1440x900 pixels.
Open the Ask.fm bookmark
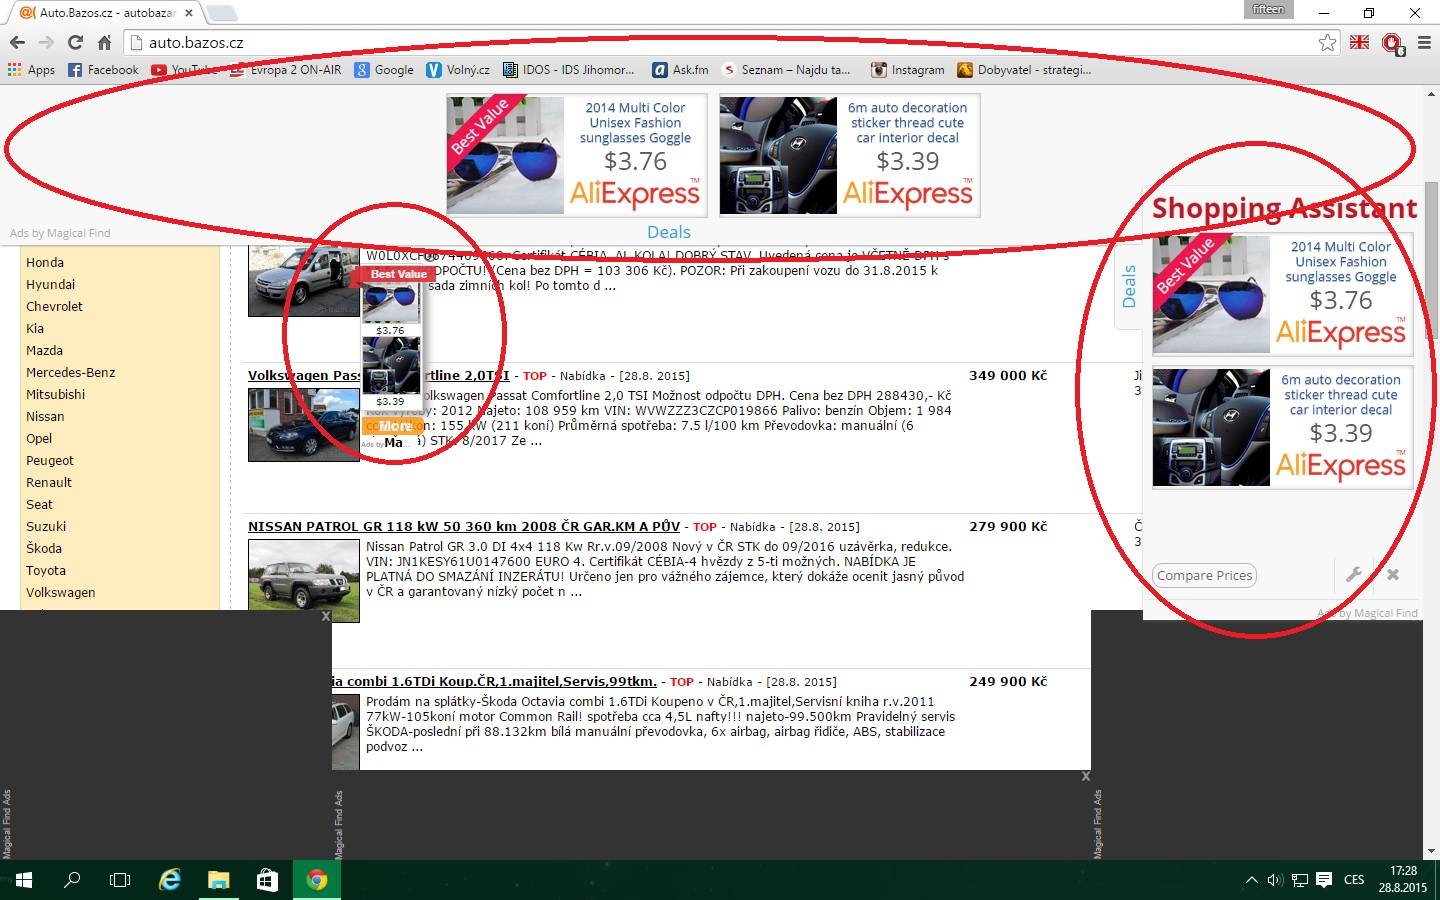[x=681, y=70]
